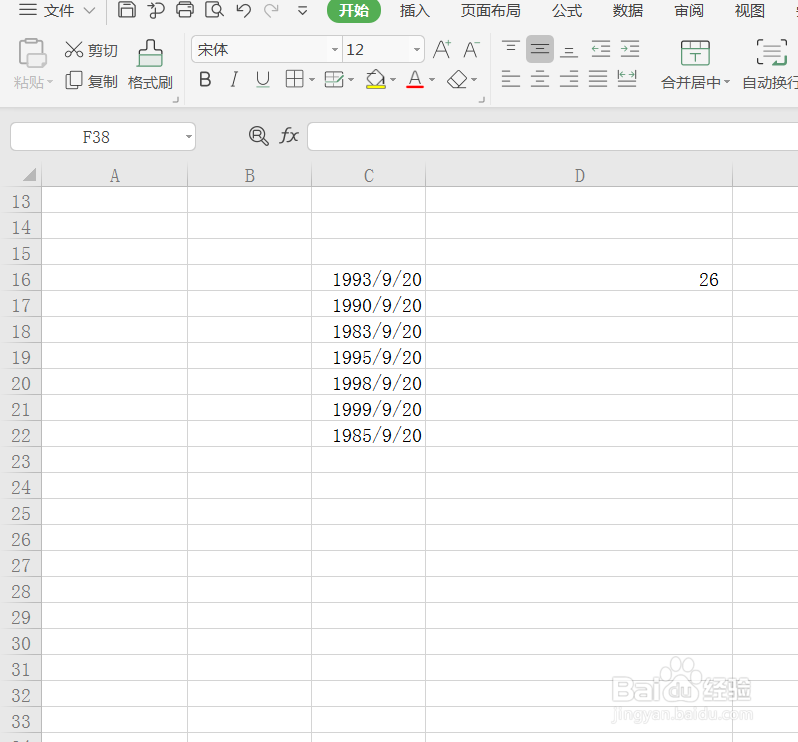Viewport: 798px width, 742px height.
Task: Toggle italic formatting
Action: (234, 79)
